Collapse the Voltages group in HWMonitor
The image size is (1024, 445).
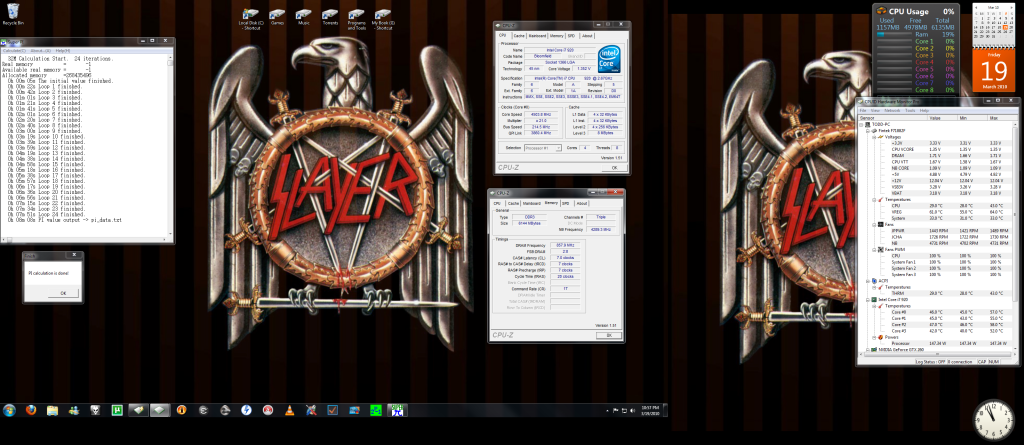click(x=872, y=137)
